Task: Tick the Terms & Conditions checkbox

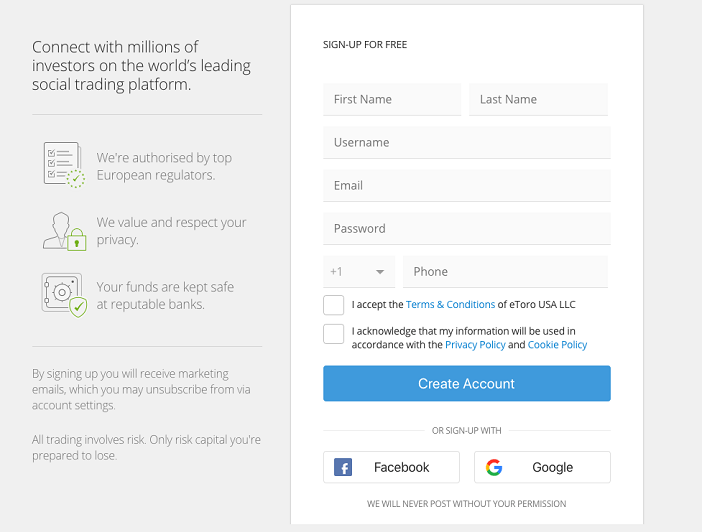Action: [x=334, y=305]
